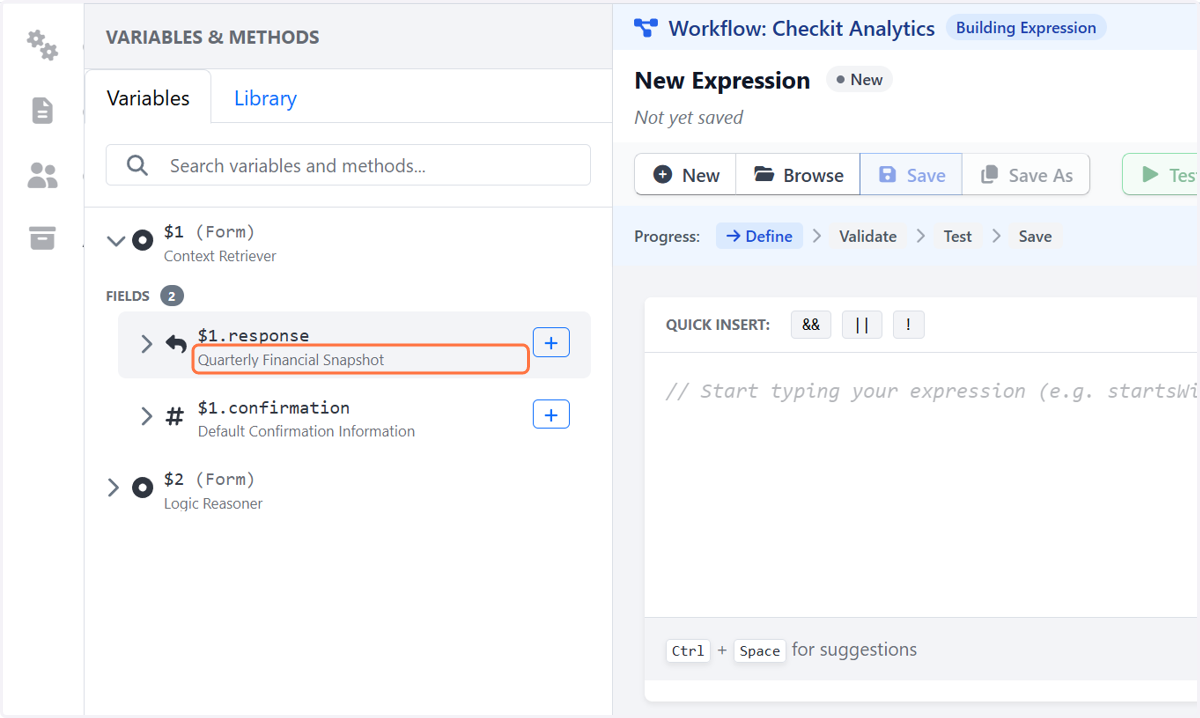Screen dimensions: 1200x718
Task: Open the users sidebar icon
Action: 42,176
